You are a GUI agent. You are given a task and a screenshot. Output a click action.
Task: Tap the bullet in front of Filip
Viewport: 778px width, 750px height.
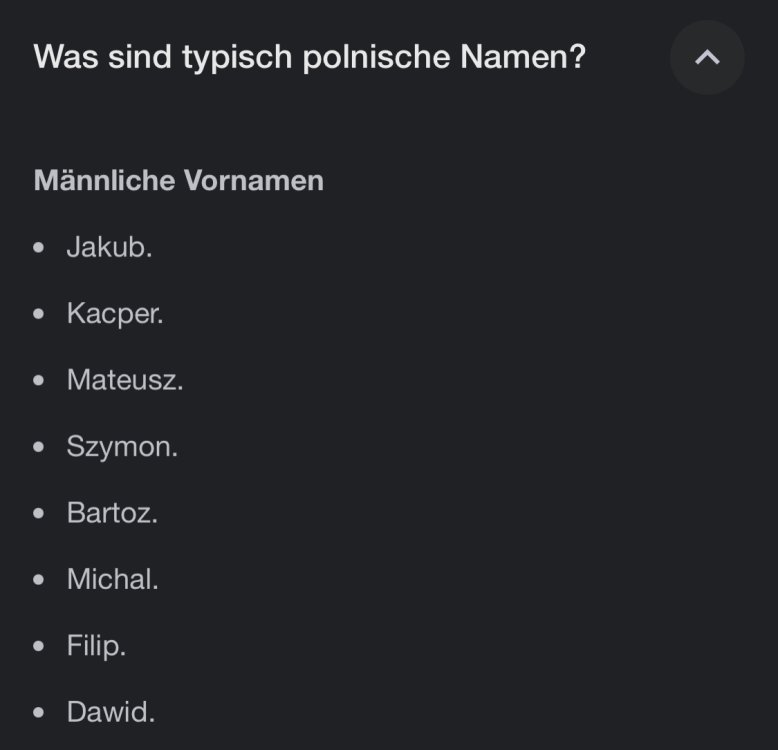[39, 647]
